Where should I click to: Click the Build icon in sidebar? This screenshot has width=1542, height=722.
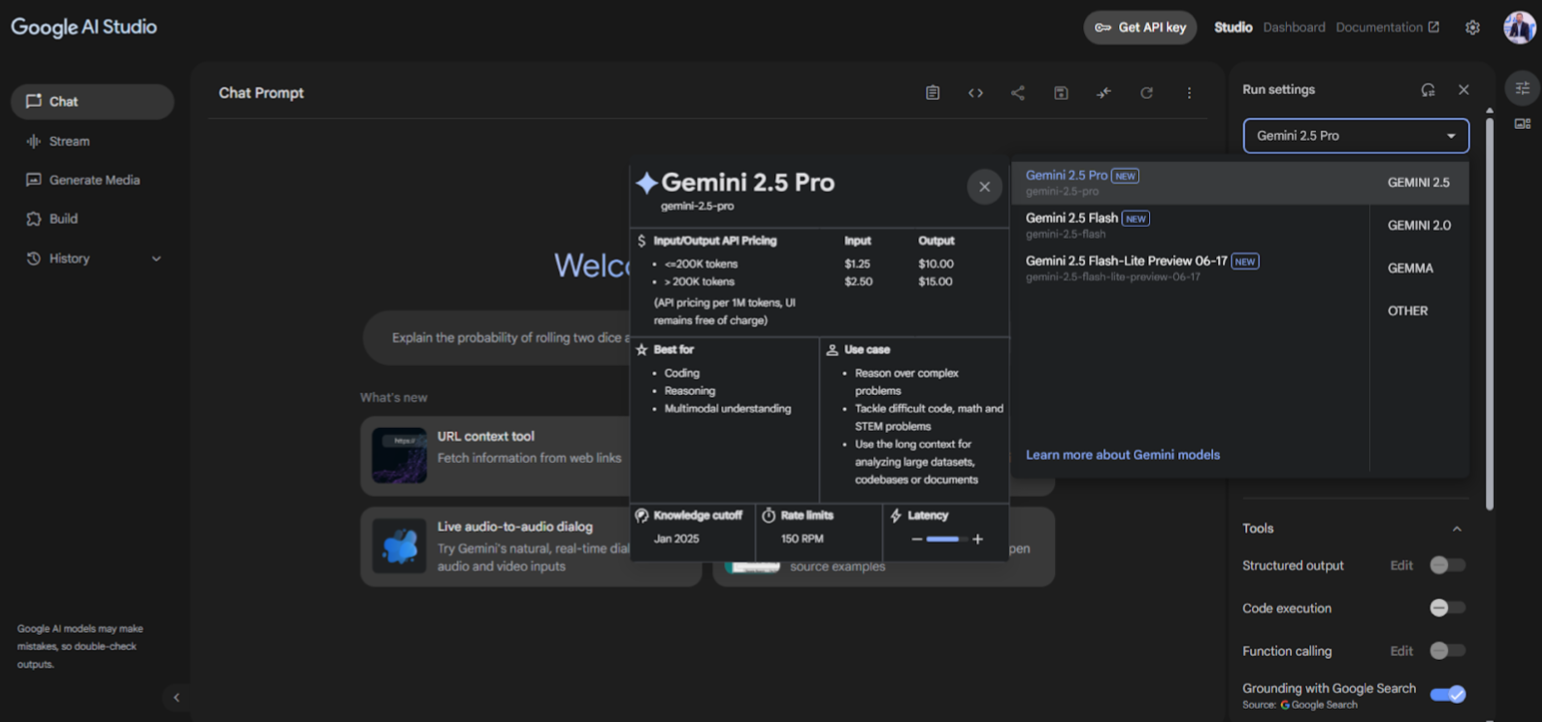pyautogui.click(x=34, y=219)
